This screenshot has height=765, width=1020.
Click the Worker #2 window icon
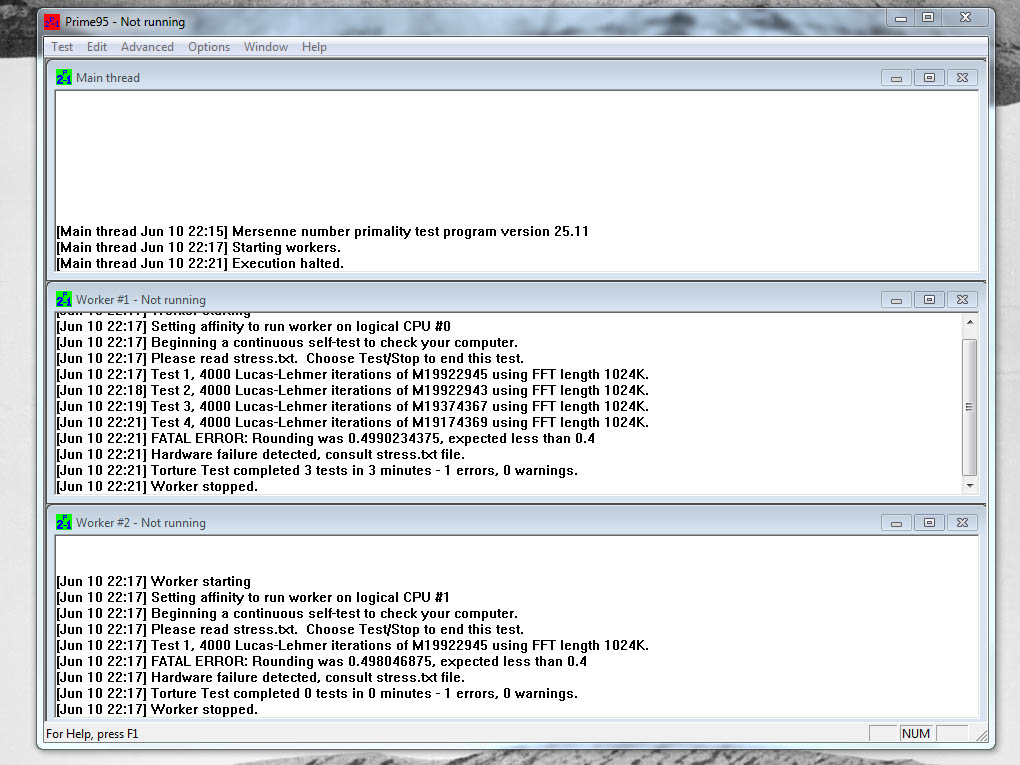pos(64,522)
